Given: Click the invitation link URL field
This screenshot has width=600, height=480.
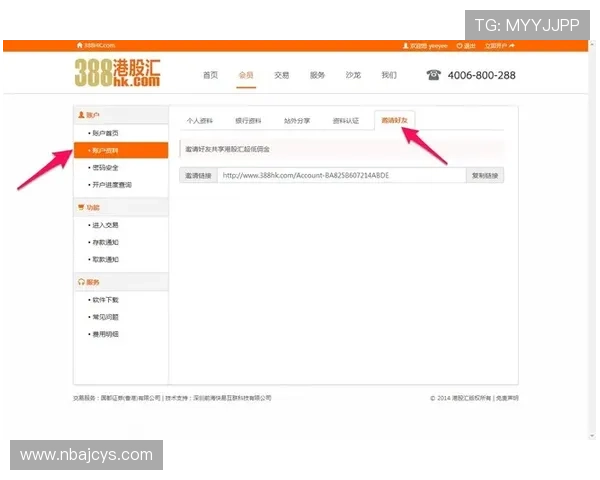Looking at the screenshot, I should [x=342, y=175].
